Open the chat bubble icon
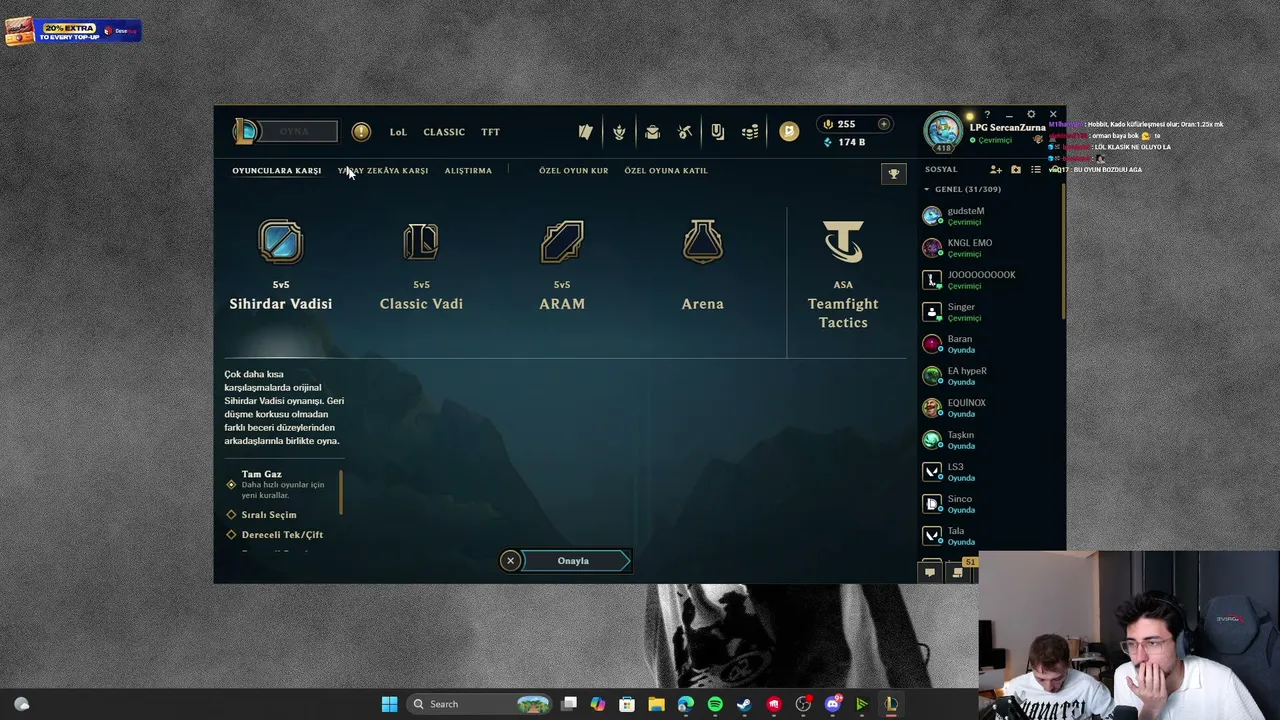 click(930, 573)
